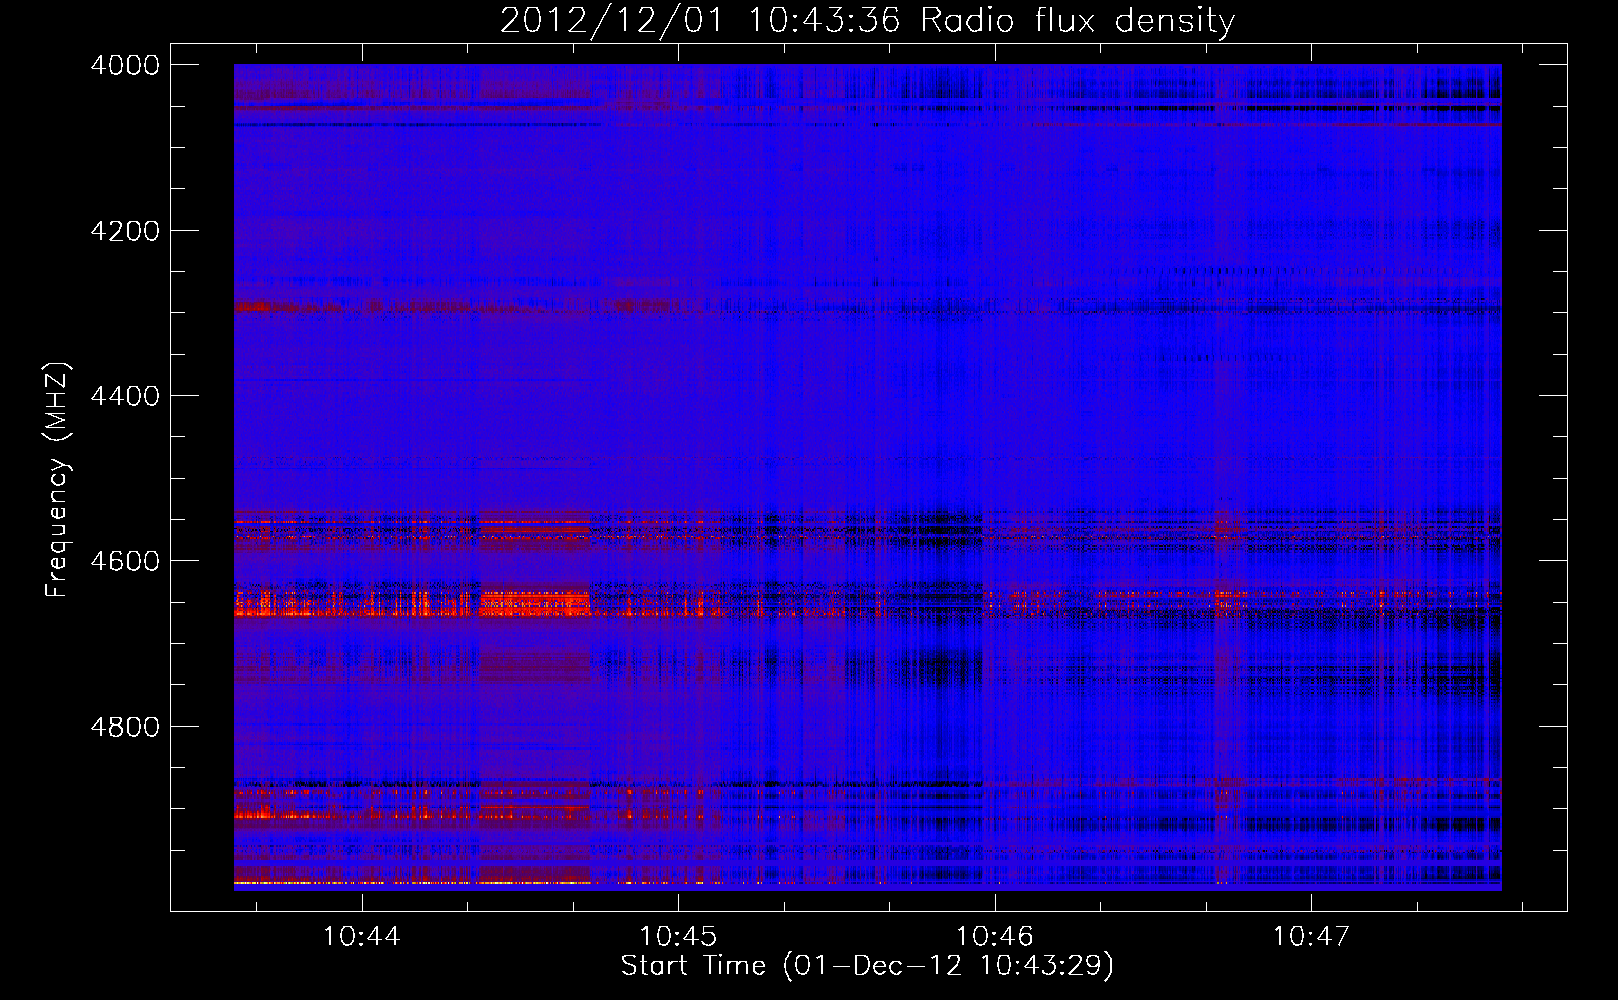Click the 10:45 time tick label
Image resolution: width=1618 pixels, height=1000 pixels.
[x=678, y=936]
